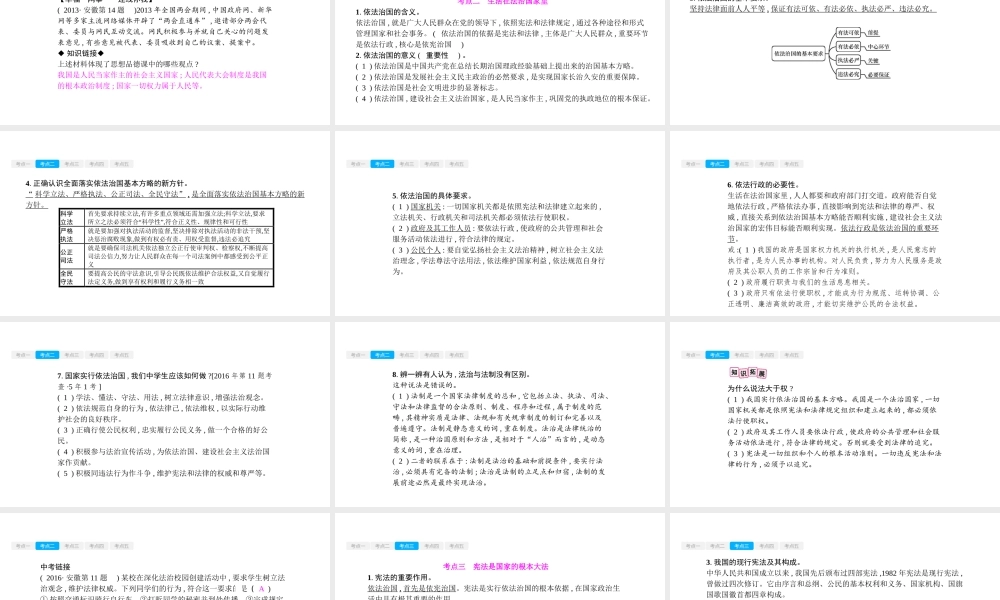Click 知识链接 heading on first slide
Image resolution: width=1000 pixels, height=600 pixels.
(x=81, y=54)
